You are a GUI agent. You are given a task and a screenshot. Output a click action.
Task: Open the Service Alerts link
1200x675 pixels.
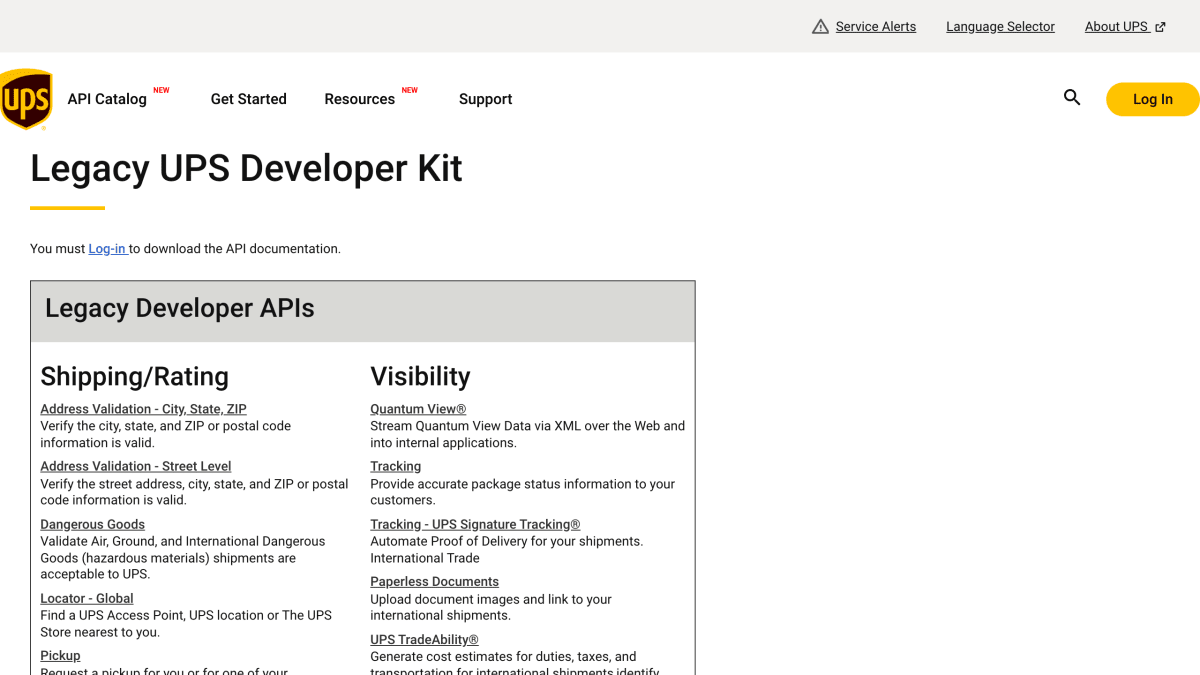point(876,27)
